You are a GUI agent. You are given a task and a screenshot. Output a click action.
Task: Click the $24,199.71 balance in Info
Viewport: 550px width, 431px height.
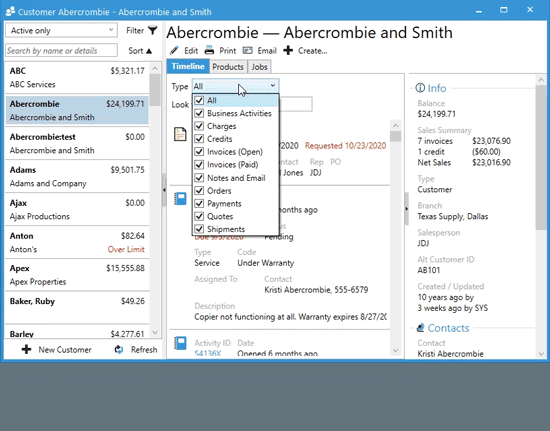436,114
